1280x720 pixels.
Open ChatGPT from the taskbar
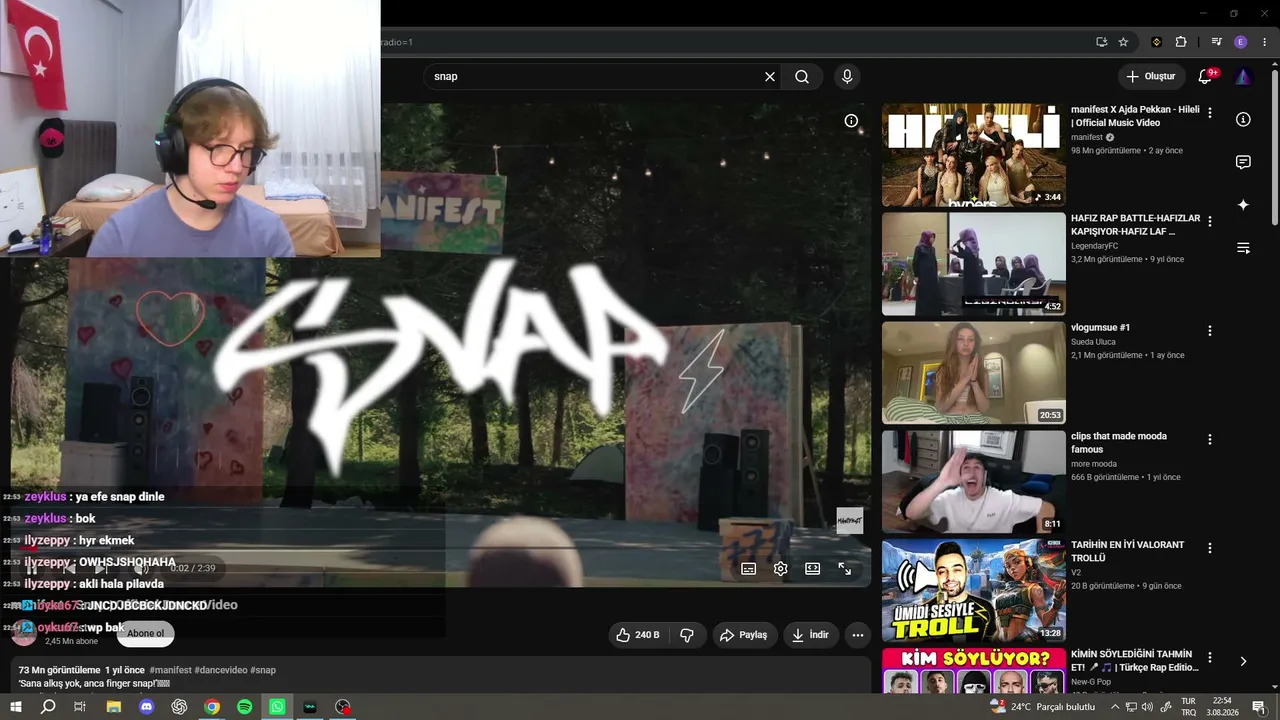coord(179,707)
